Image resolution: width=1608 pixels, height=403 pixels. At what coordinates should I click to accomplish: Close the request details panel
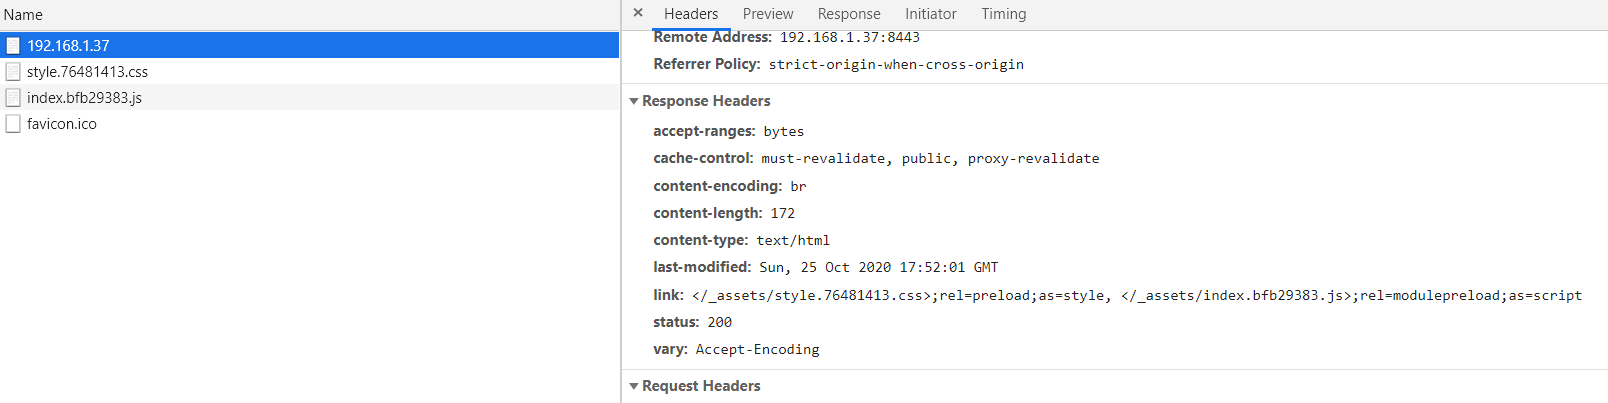point(638,13)
